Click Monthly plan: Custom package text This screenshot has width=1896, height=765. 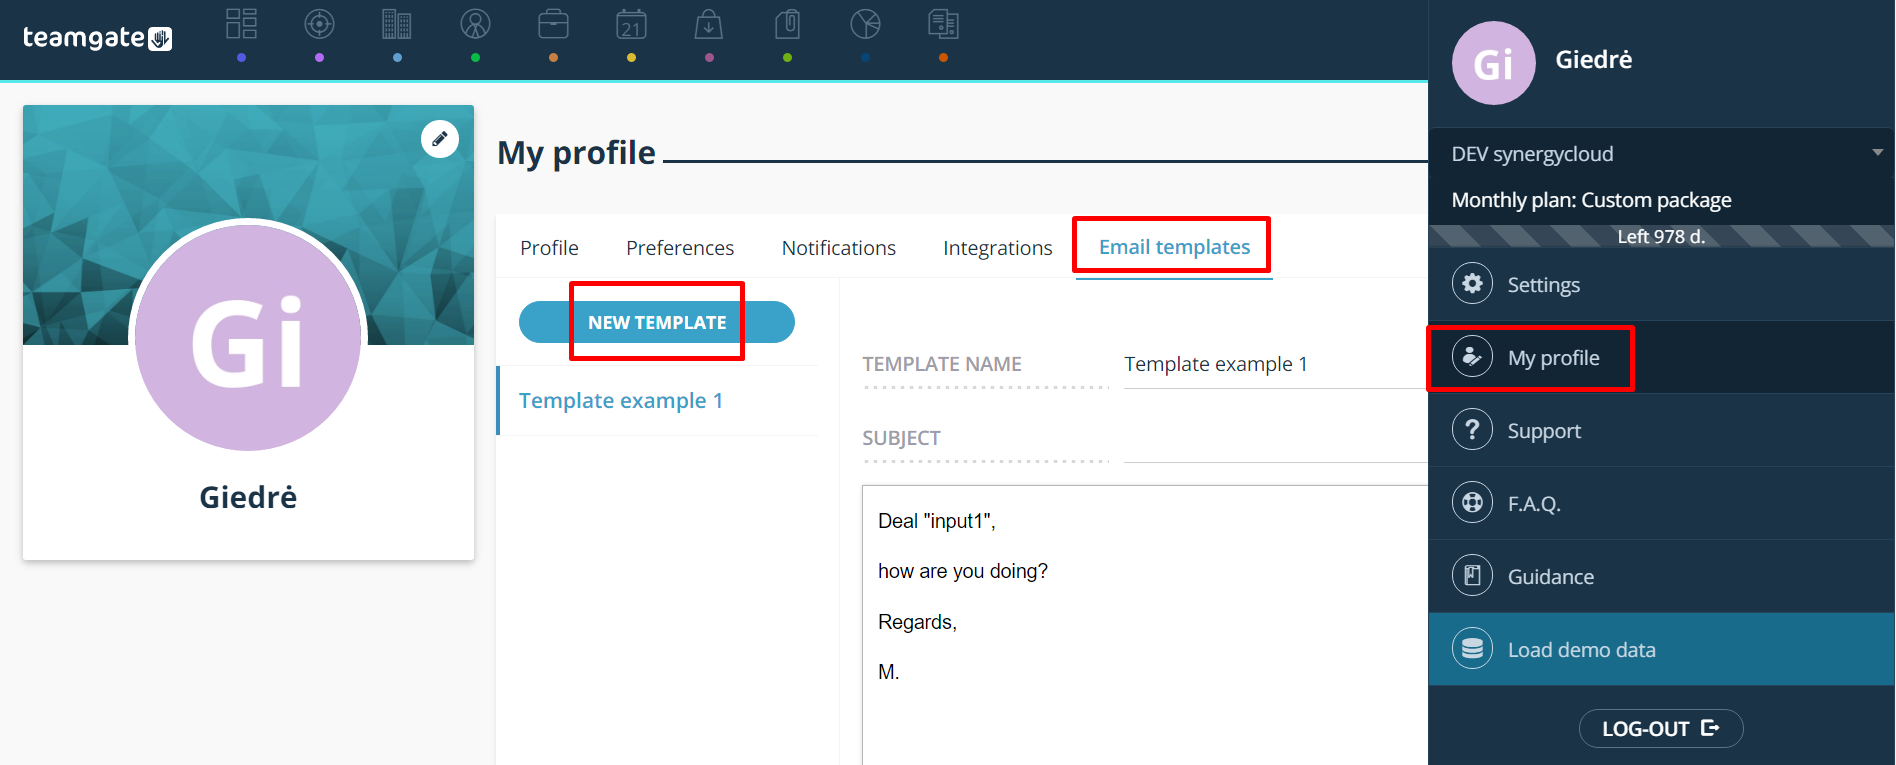point(1591,200)
